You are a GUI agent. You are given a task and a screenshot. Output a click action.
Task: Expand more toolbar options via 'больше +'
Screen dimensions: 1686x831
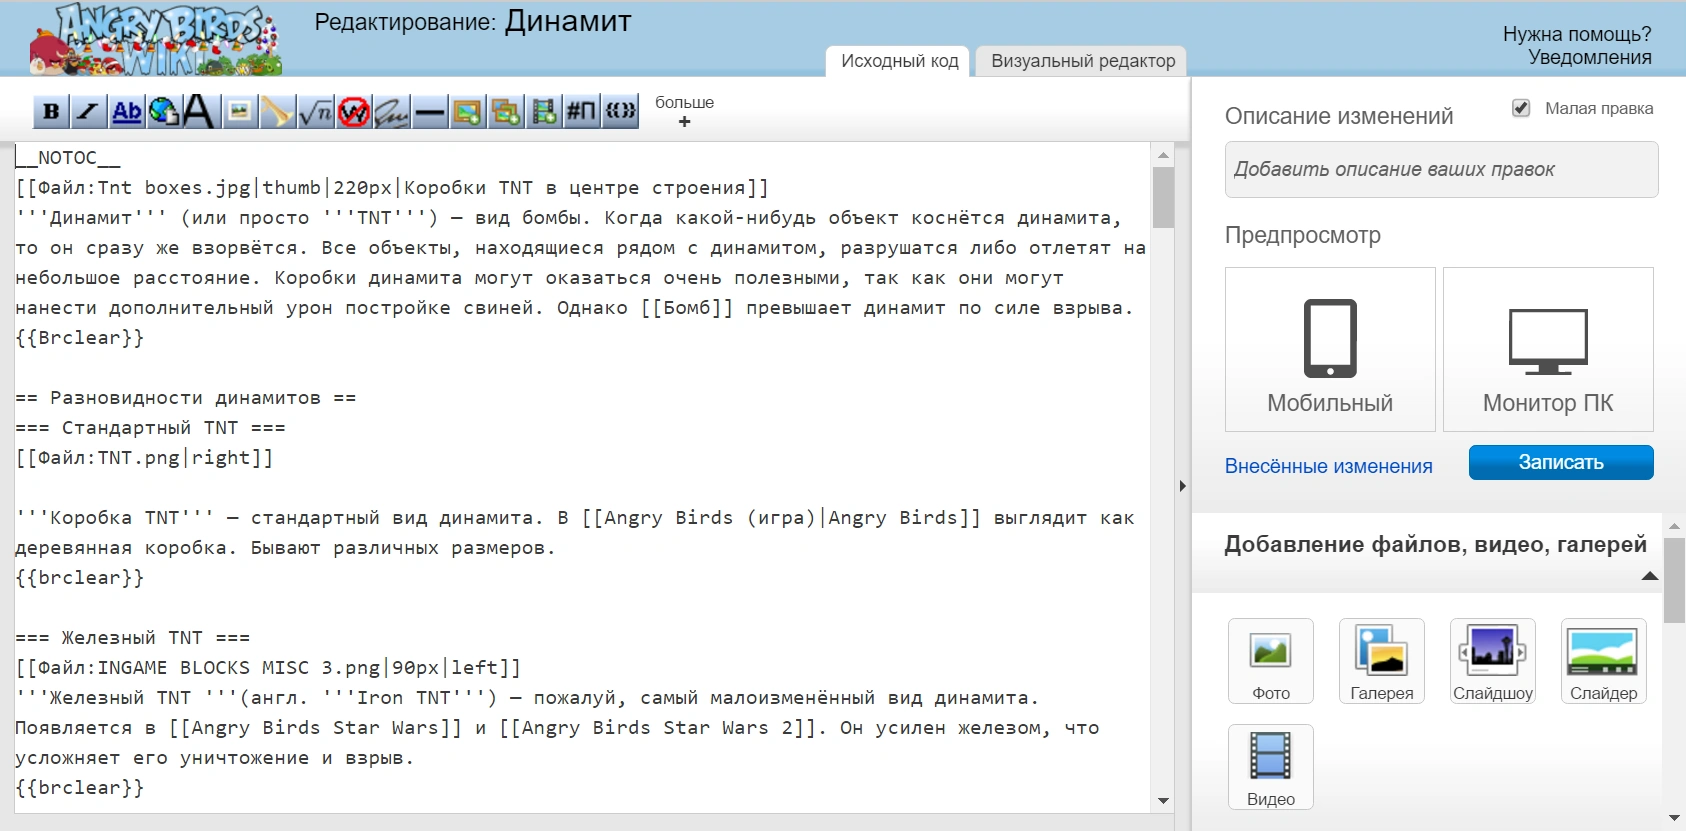click(684, 111)
